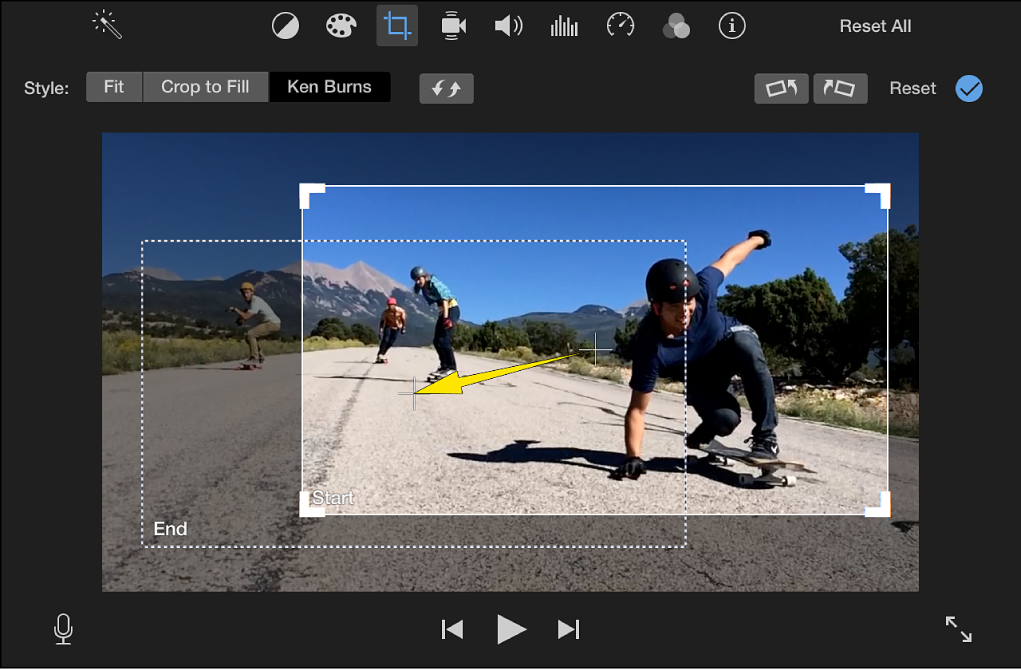Open the clip Volume controls
1021x670 pixels.
[508, 26]
